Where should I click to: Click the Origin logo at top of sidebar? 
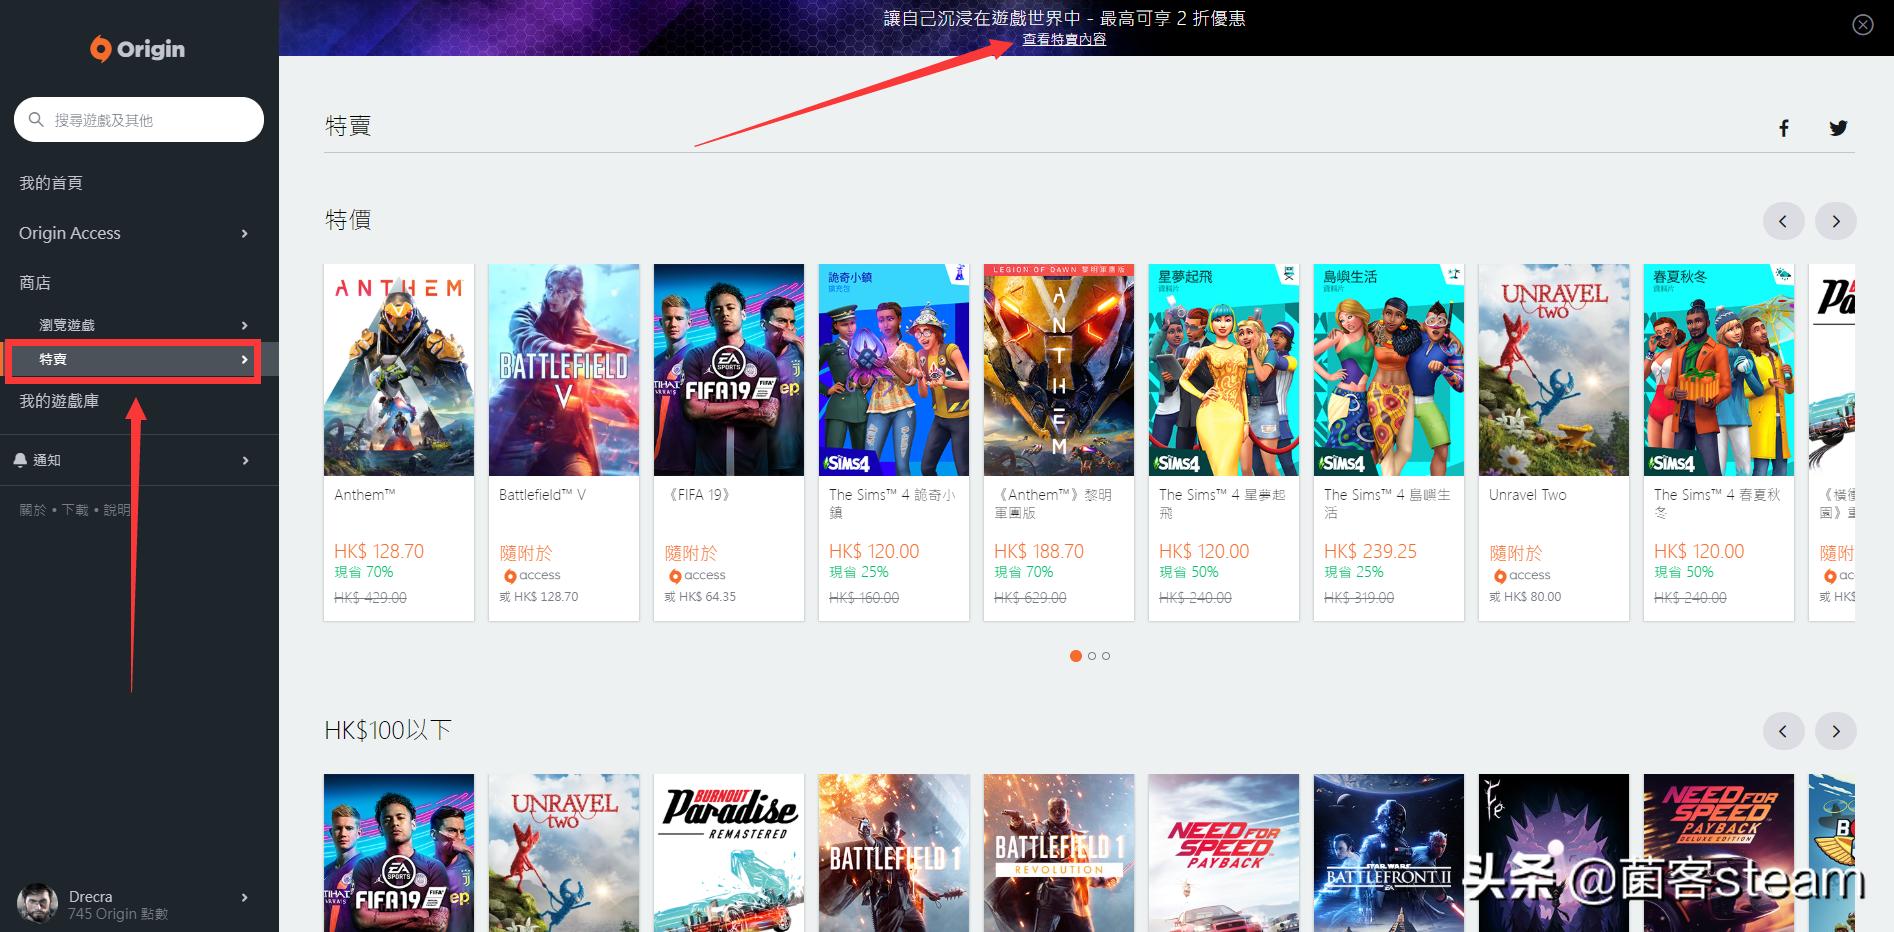137,48
